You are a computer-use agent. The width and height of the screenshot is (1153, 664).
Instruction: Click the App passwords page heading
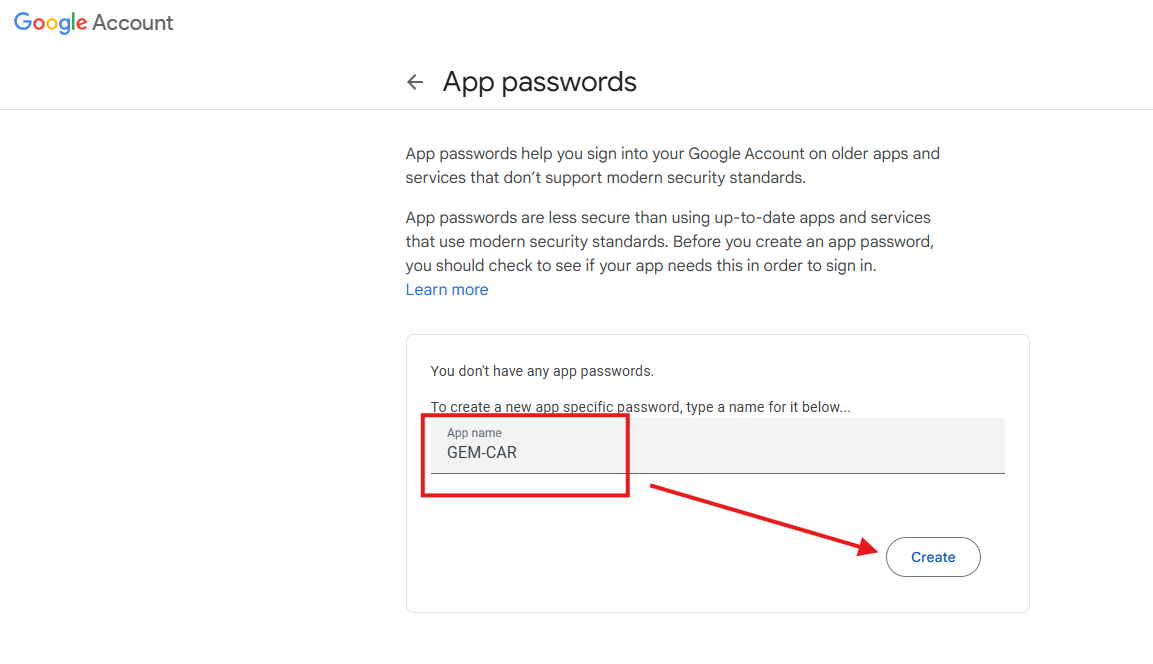(x=539, y=82)
